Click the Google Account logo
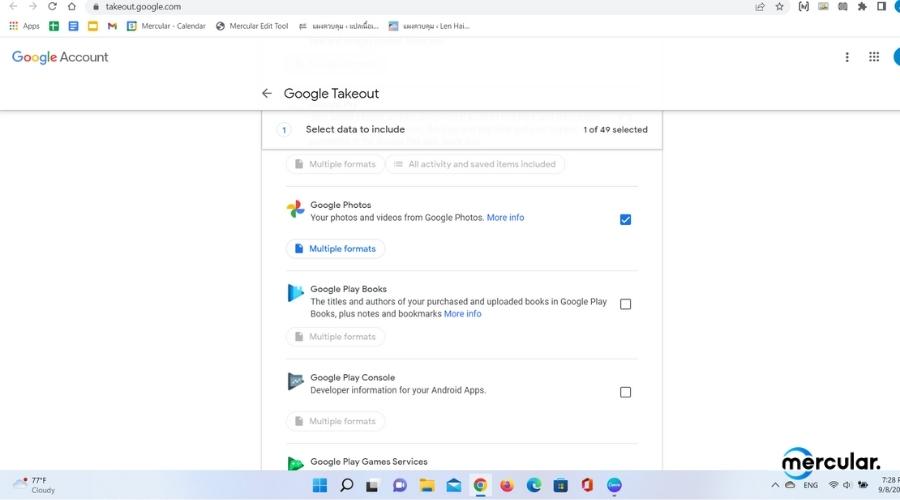The height and width of the screenshot is (500, 900). tap(60, 57)
